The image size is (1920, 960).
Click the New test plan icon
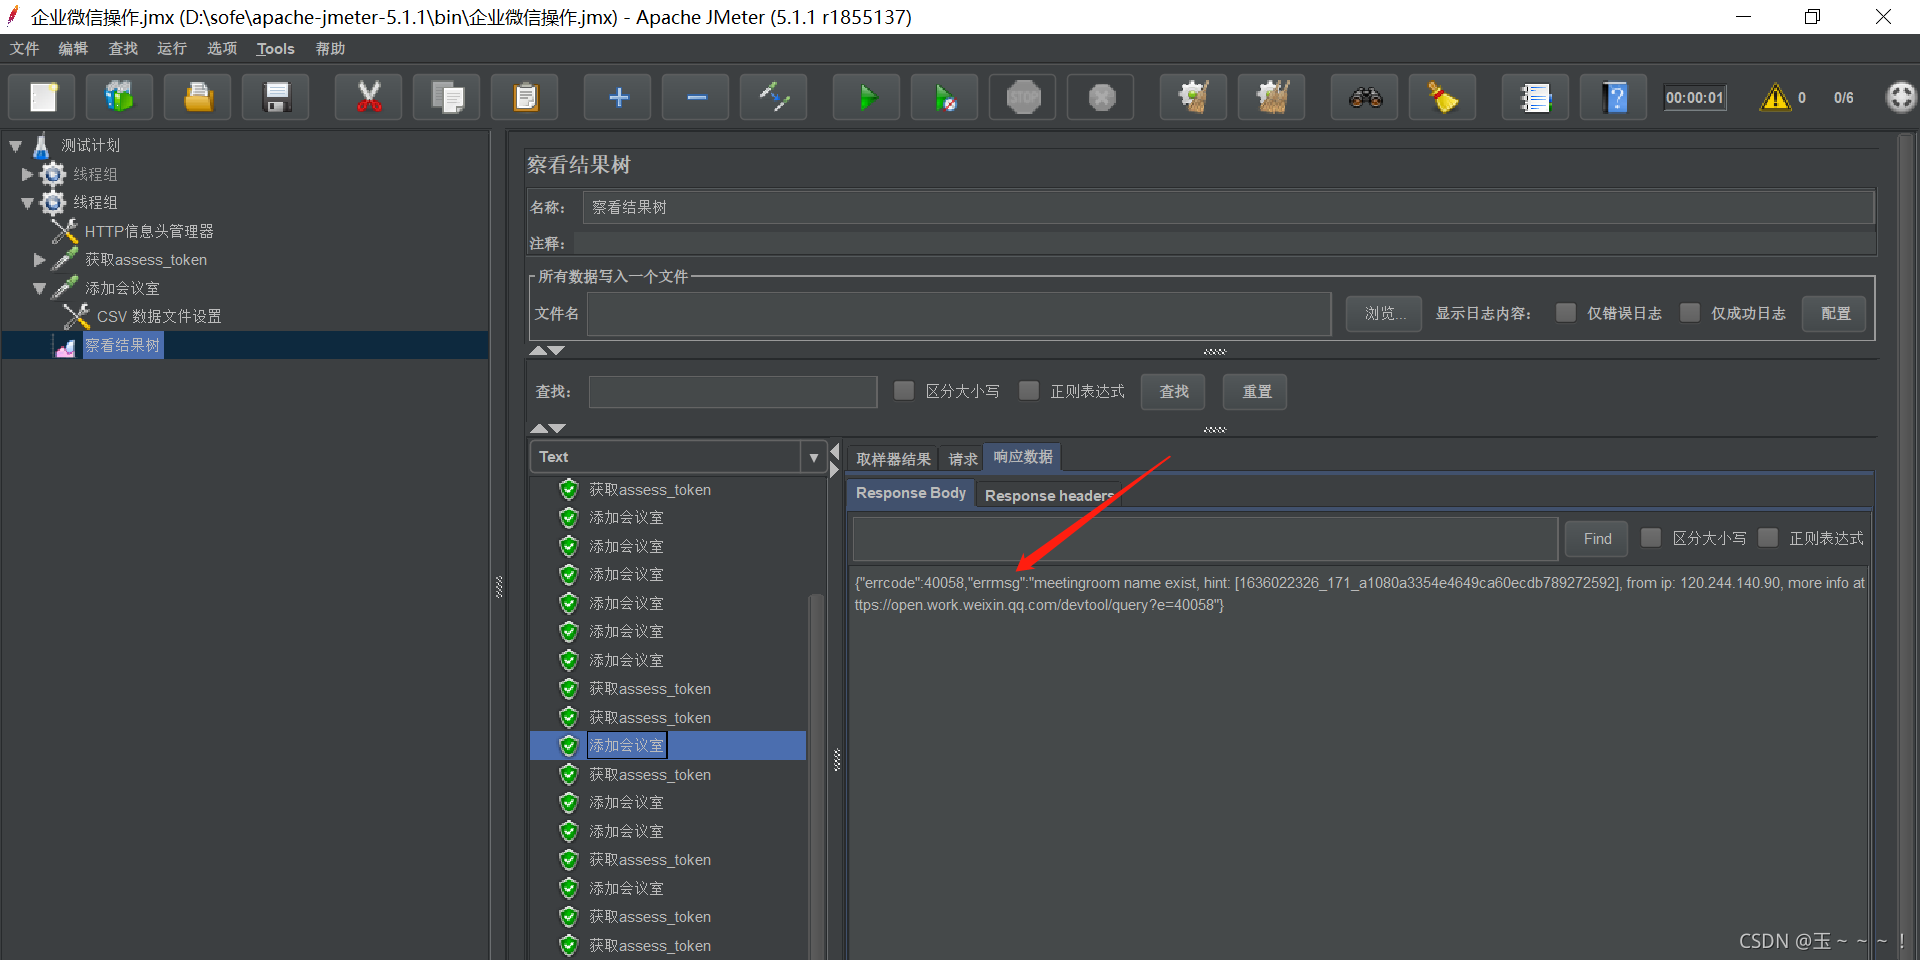tap(42, 97)
